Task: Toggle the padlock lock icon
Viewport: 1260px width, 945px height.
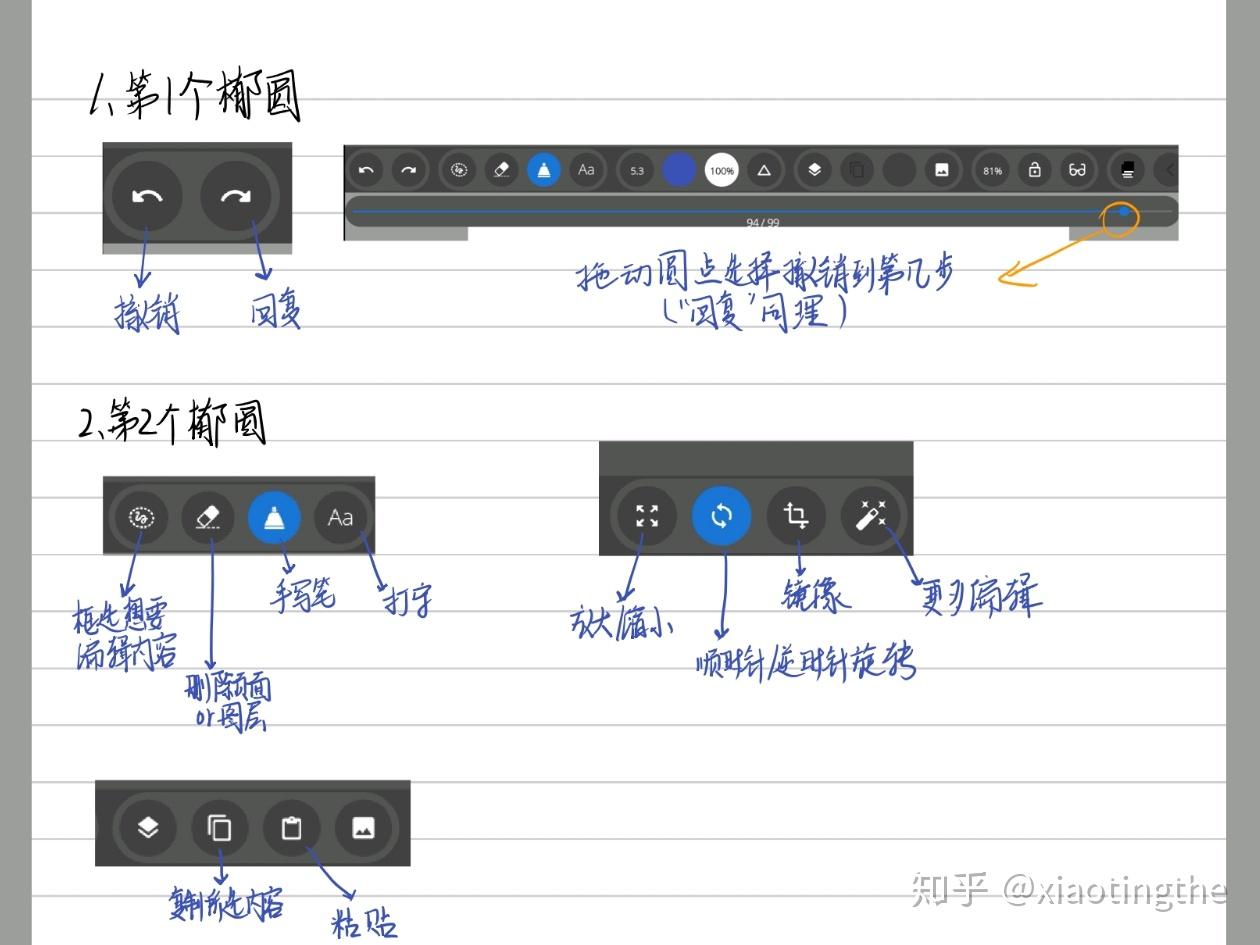Action: pos(1035,171)
